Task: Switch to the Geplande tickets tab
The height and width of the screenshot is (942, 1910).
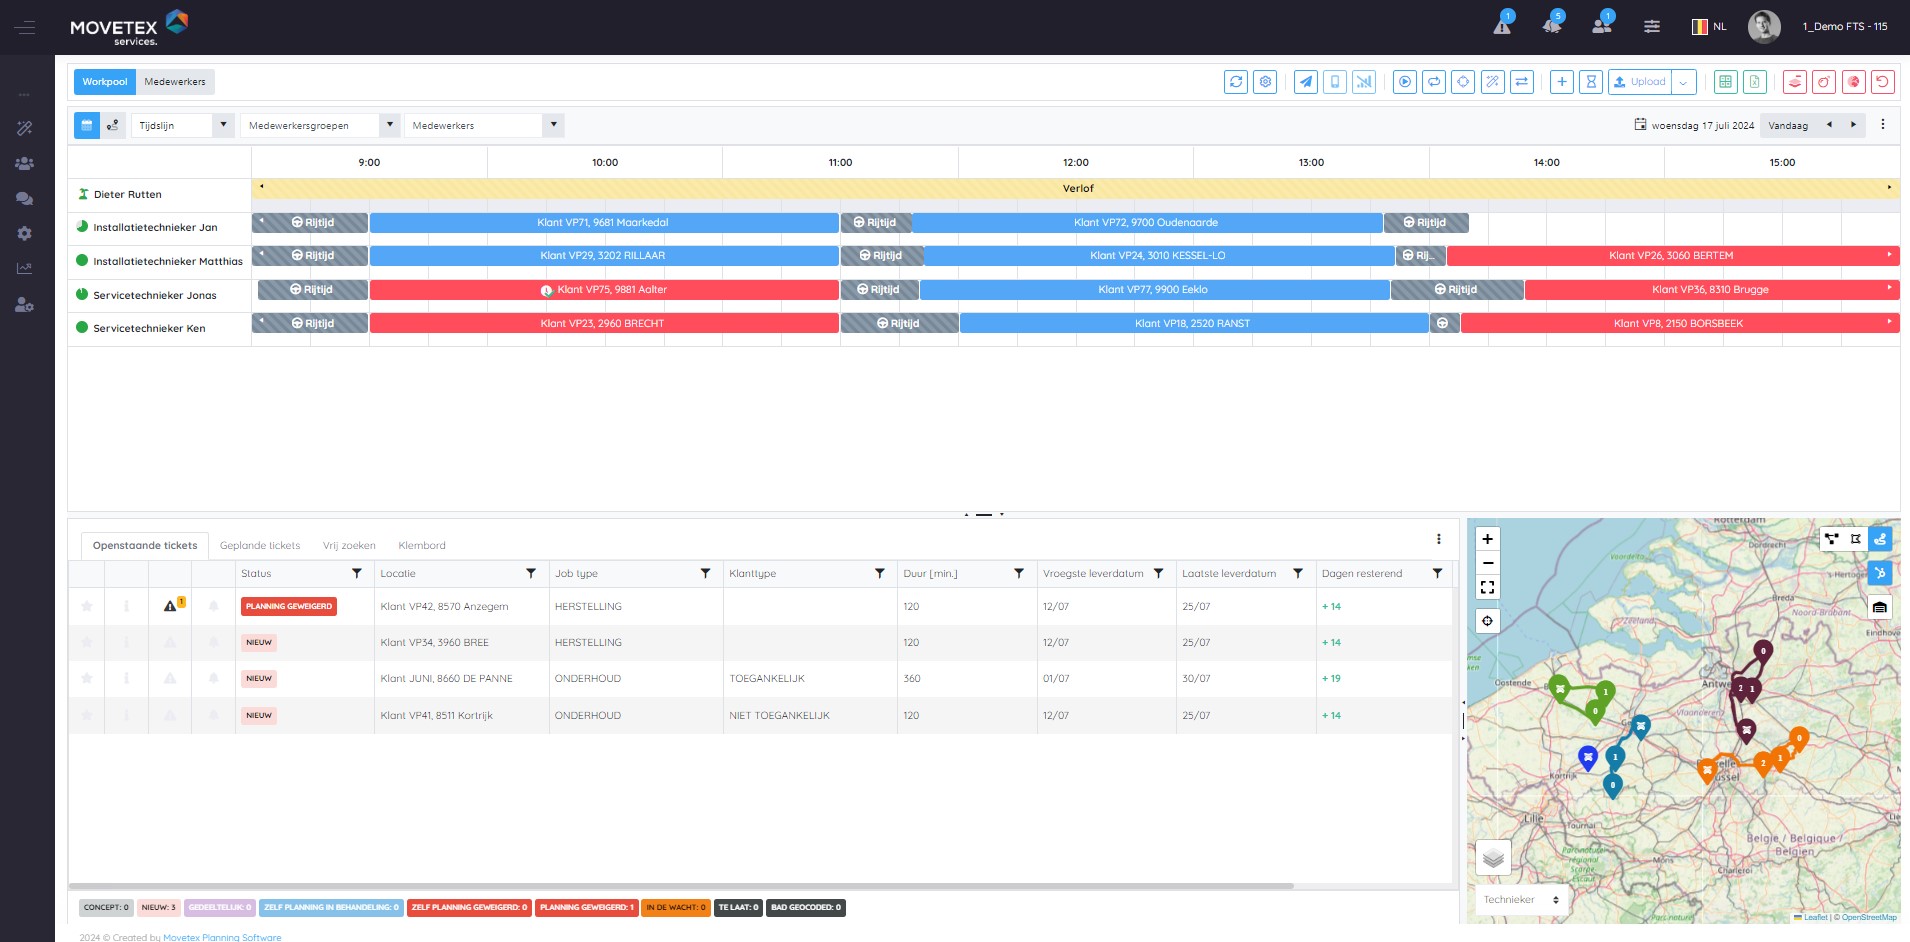Action: point(260,546)
